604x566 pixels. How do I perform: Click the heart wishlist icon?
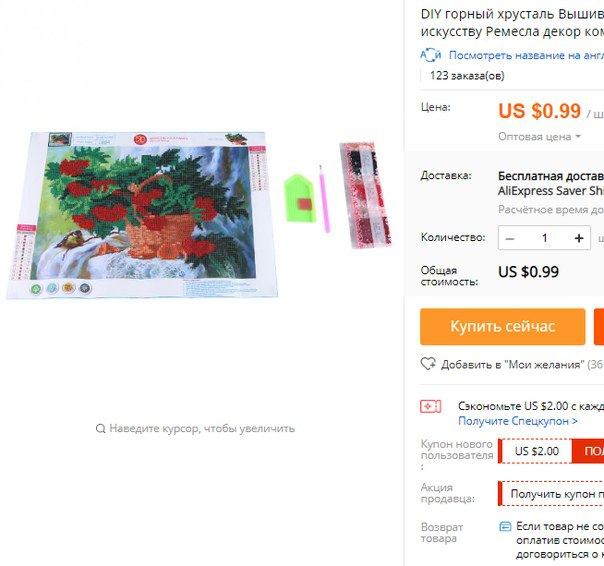(428, 364)
